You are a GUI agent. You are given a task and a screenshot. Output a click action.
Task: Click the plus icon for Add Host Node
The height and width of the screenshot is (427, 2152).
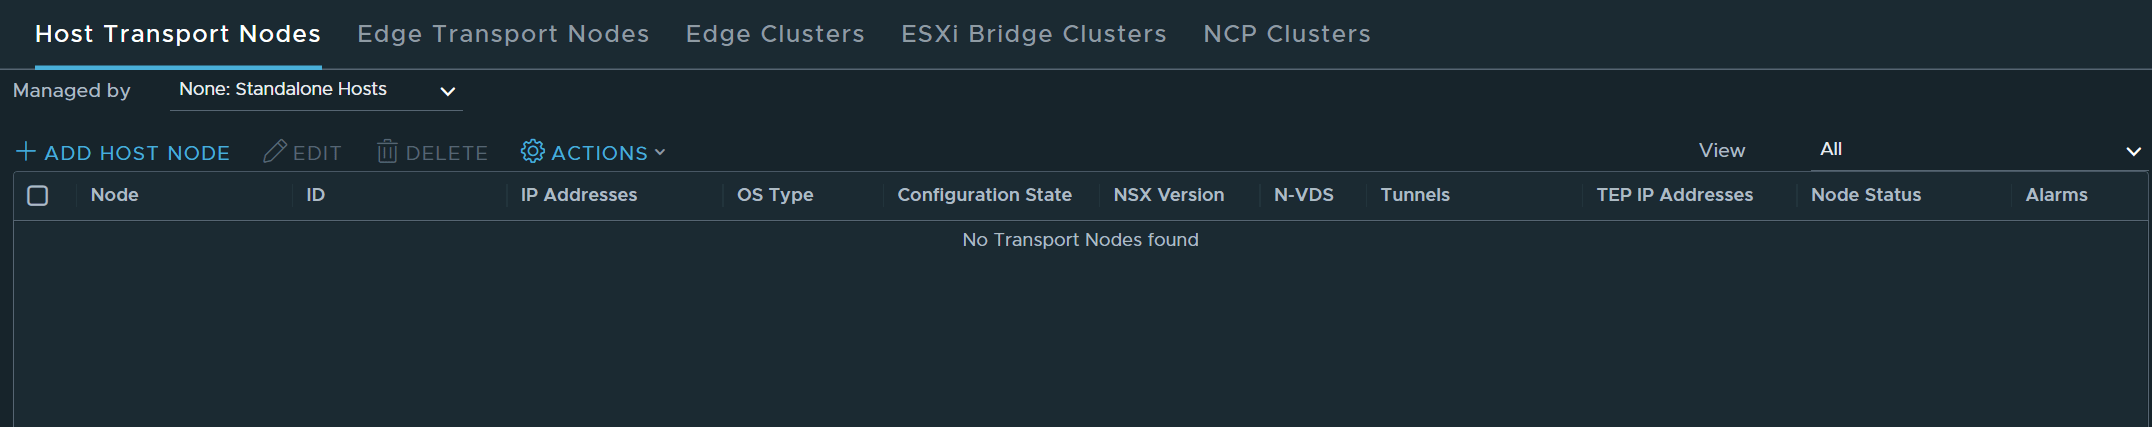pos(26,152)
